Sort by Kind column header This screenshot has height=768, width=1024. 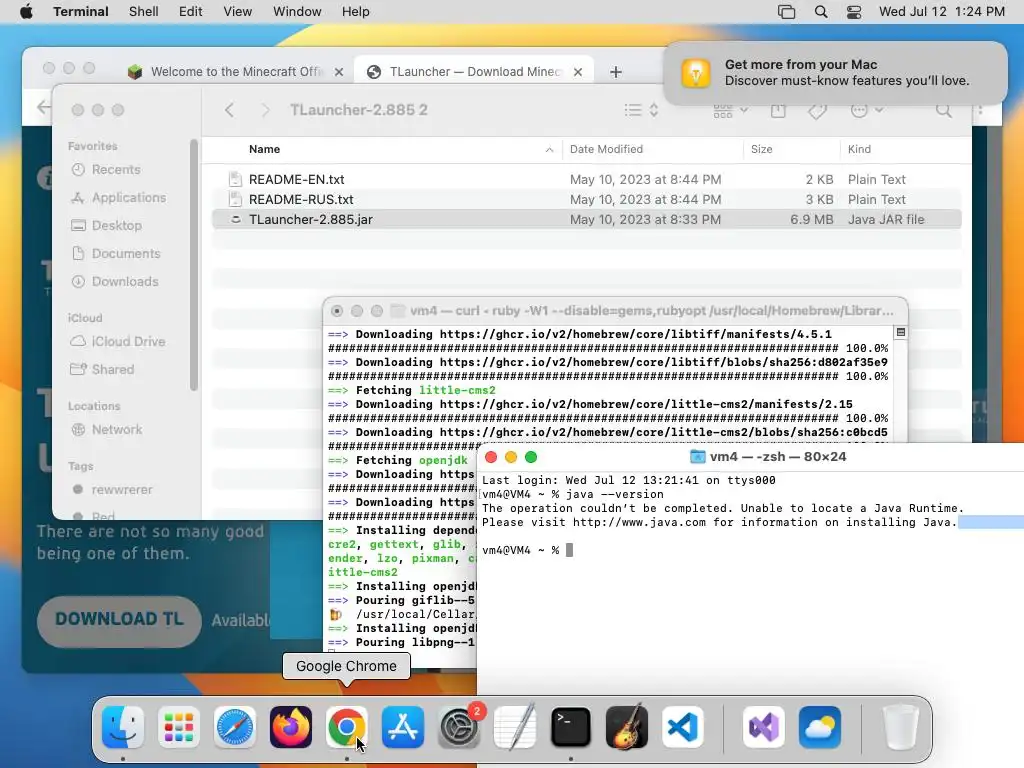(x=859, y=150)
